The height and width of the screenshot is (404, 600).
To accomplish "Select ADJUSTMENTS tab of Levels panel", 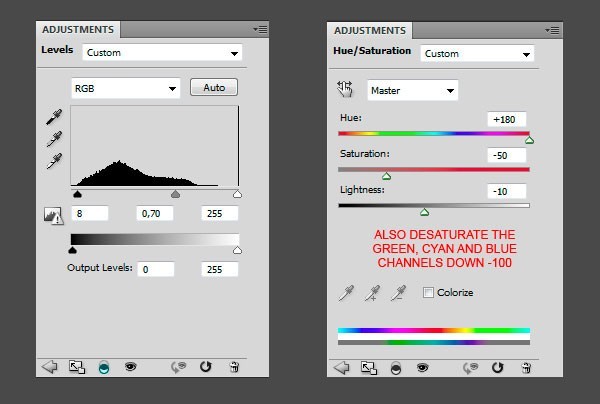I will 78,29.
